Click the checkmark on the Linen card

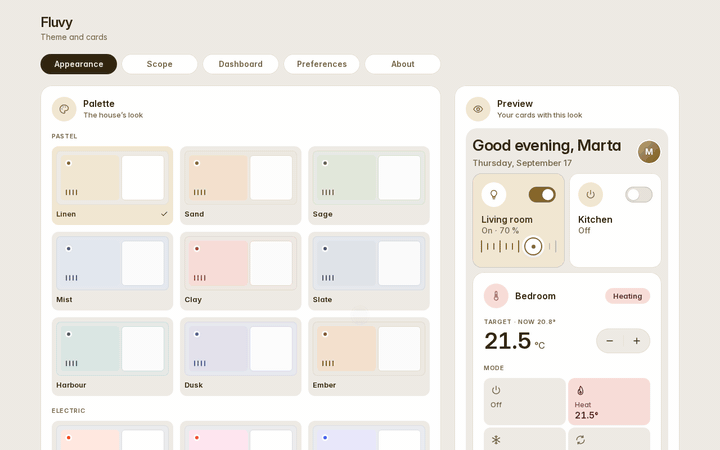point(164,214)
